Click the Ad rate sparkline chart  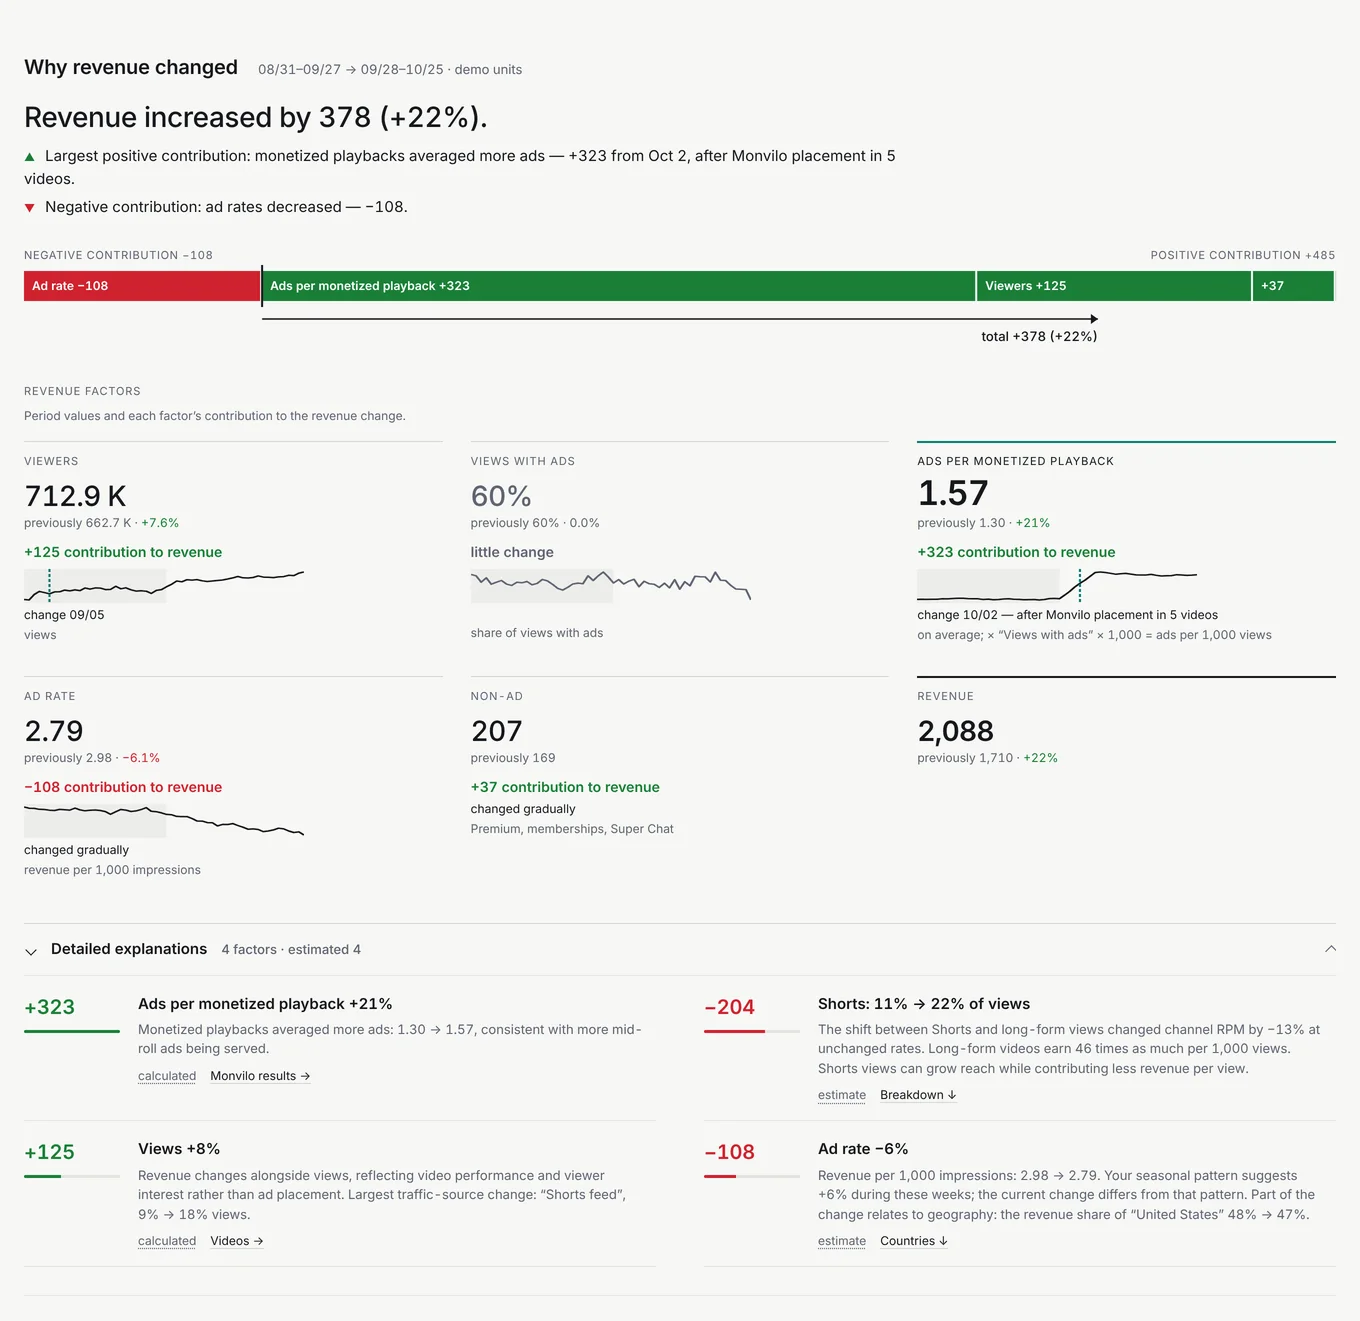point(164,820)
